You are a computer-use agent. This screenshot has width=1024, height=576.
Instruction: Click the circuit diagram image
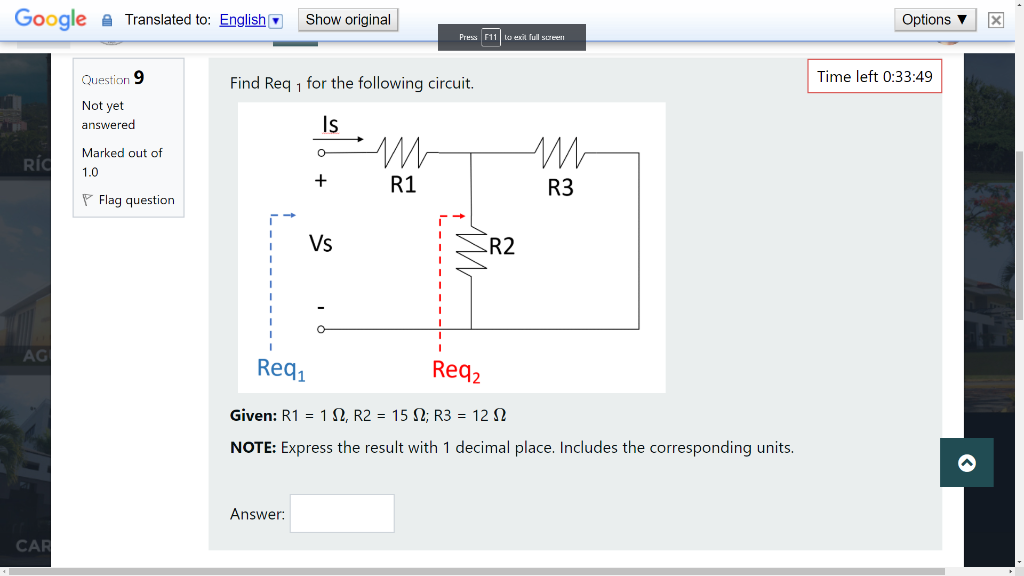point(452,245)
